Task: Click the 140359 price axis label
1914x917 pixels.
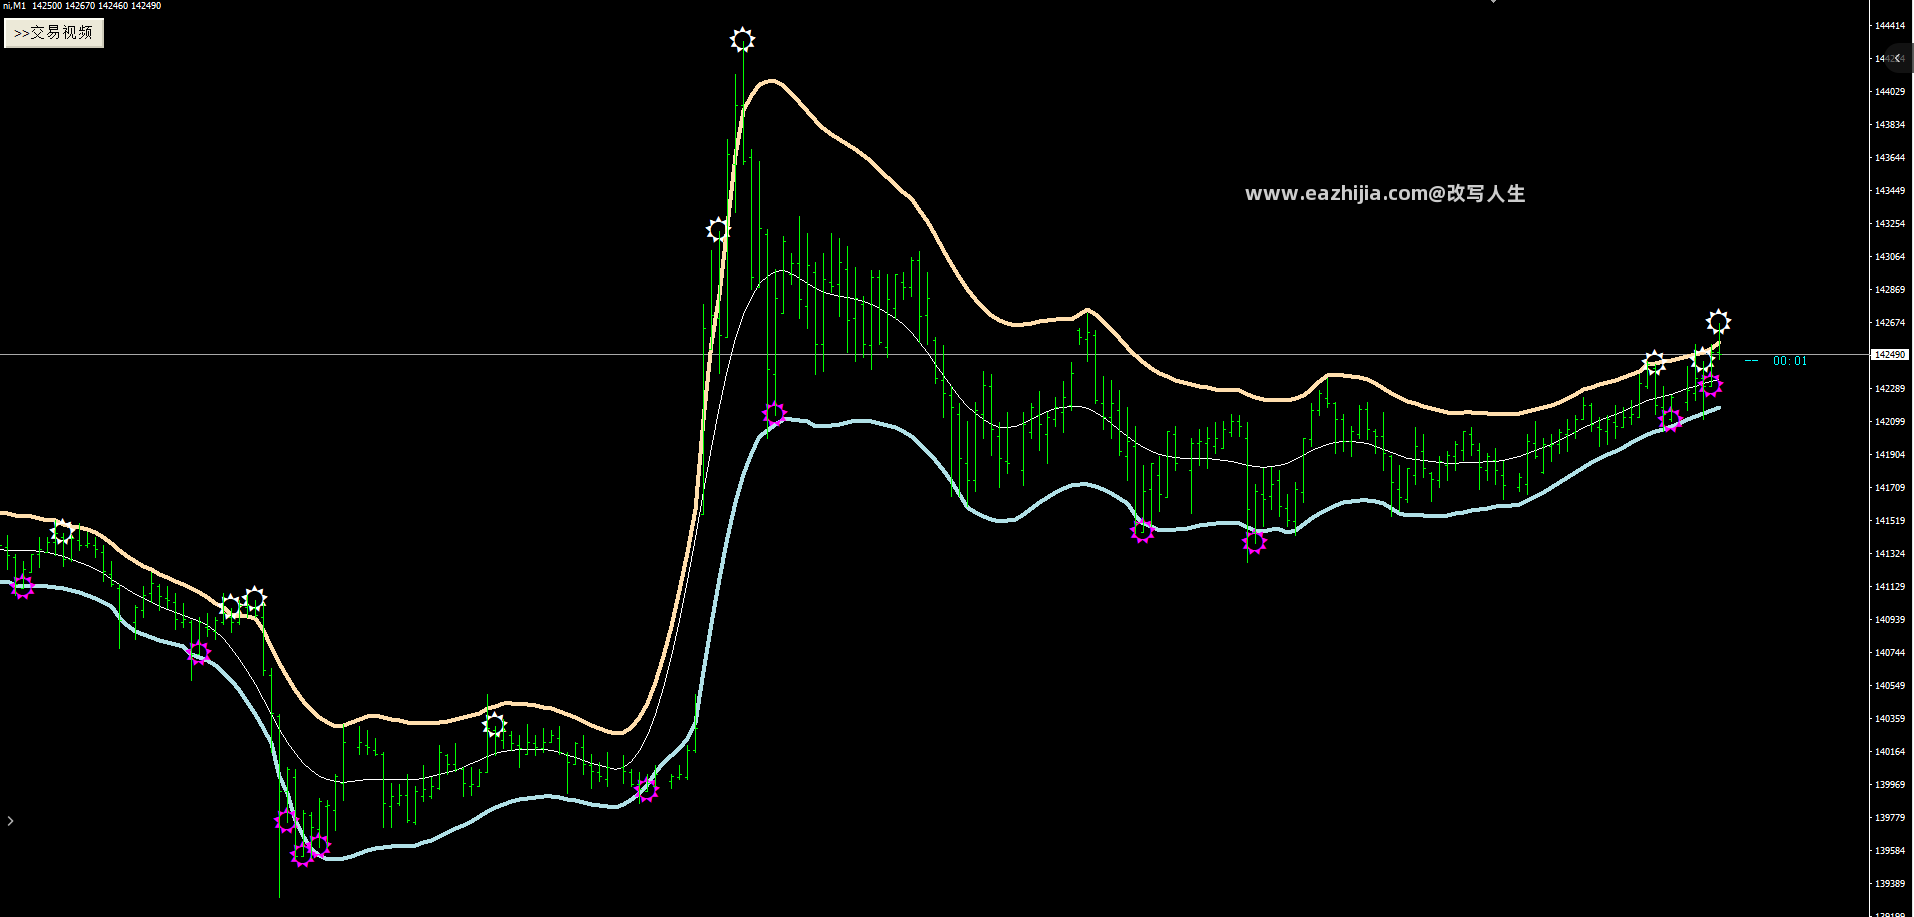Action: click(1889, 718)
